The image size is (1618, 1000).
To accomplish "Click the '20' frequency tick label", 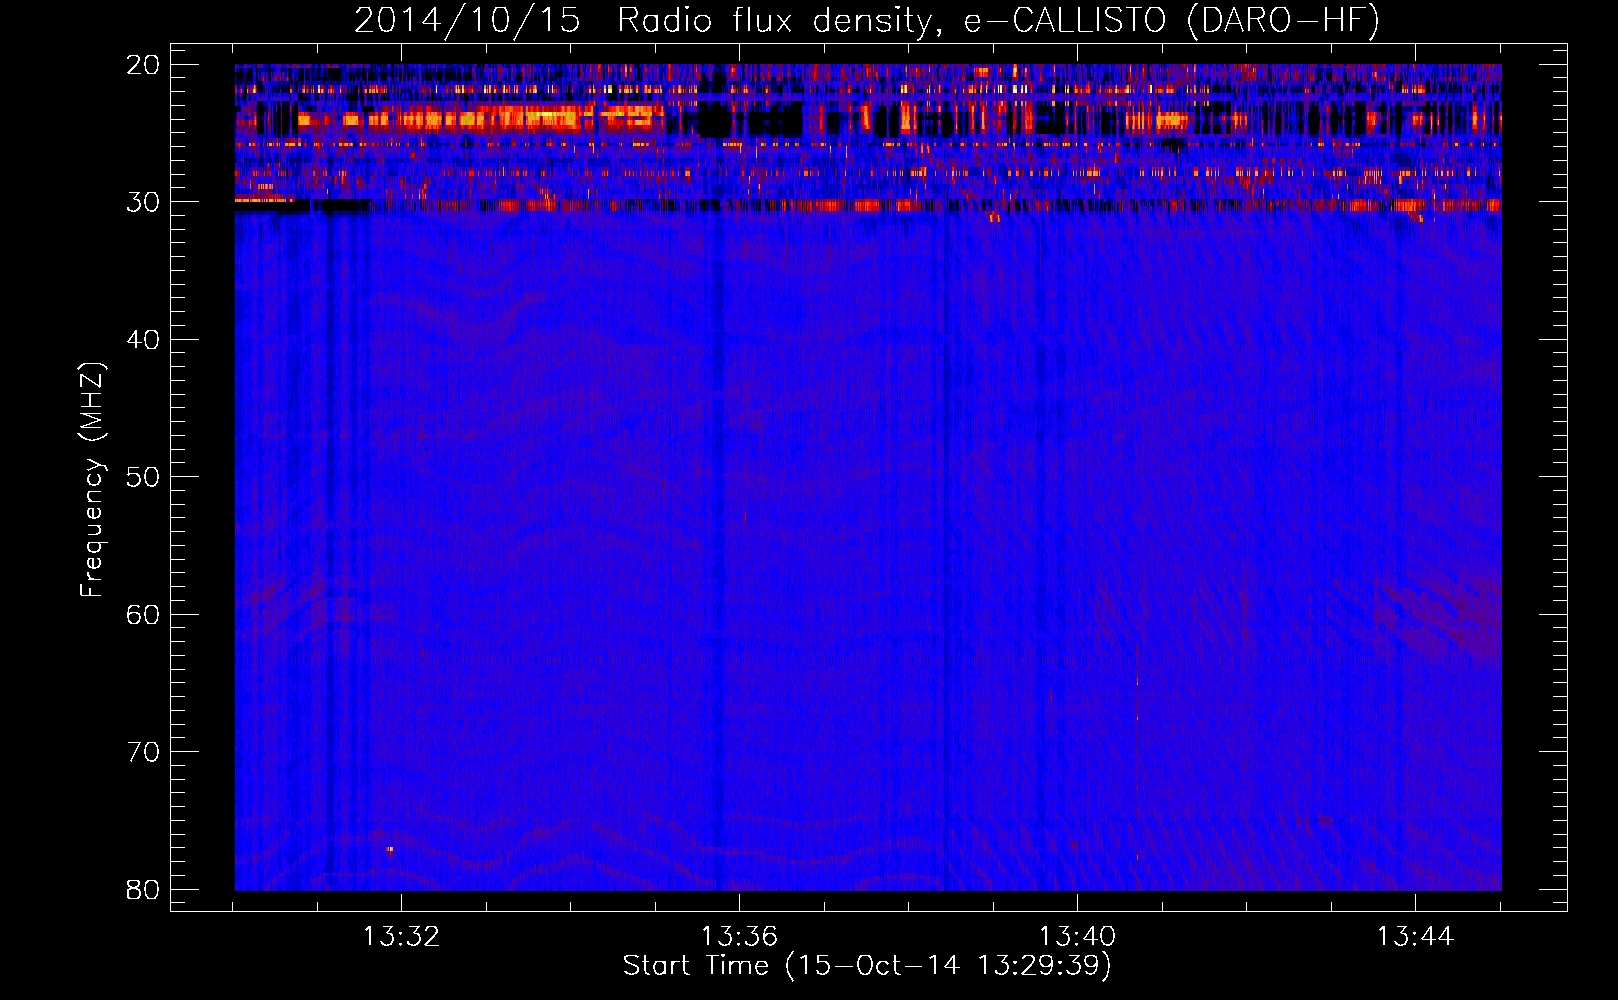I will 143,65.
